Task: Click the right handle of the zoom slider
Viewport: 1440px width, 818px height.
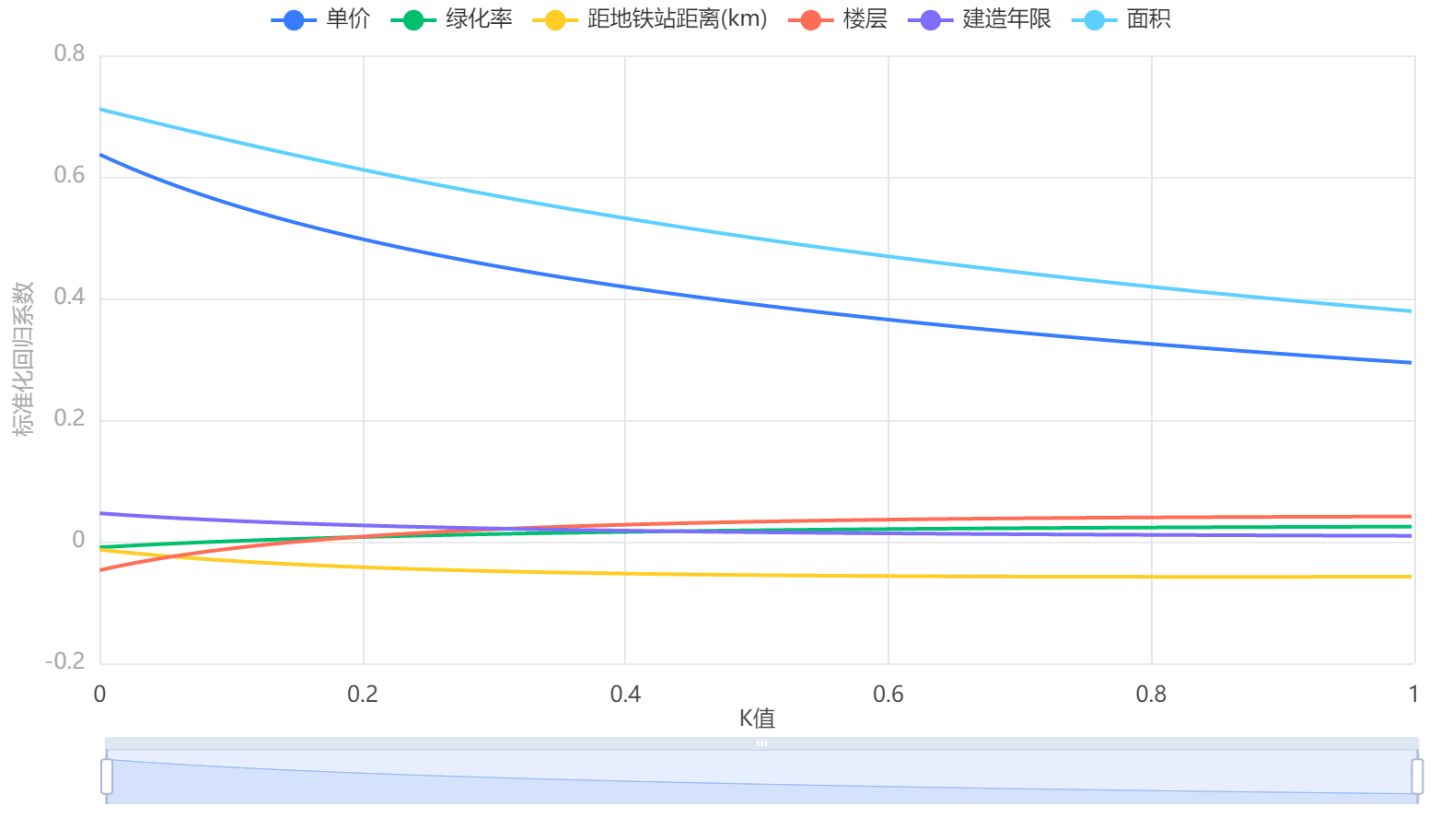Action: point(1417,776)
